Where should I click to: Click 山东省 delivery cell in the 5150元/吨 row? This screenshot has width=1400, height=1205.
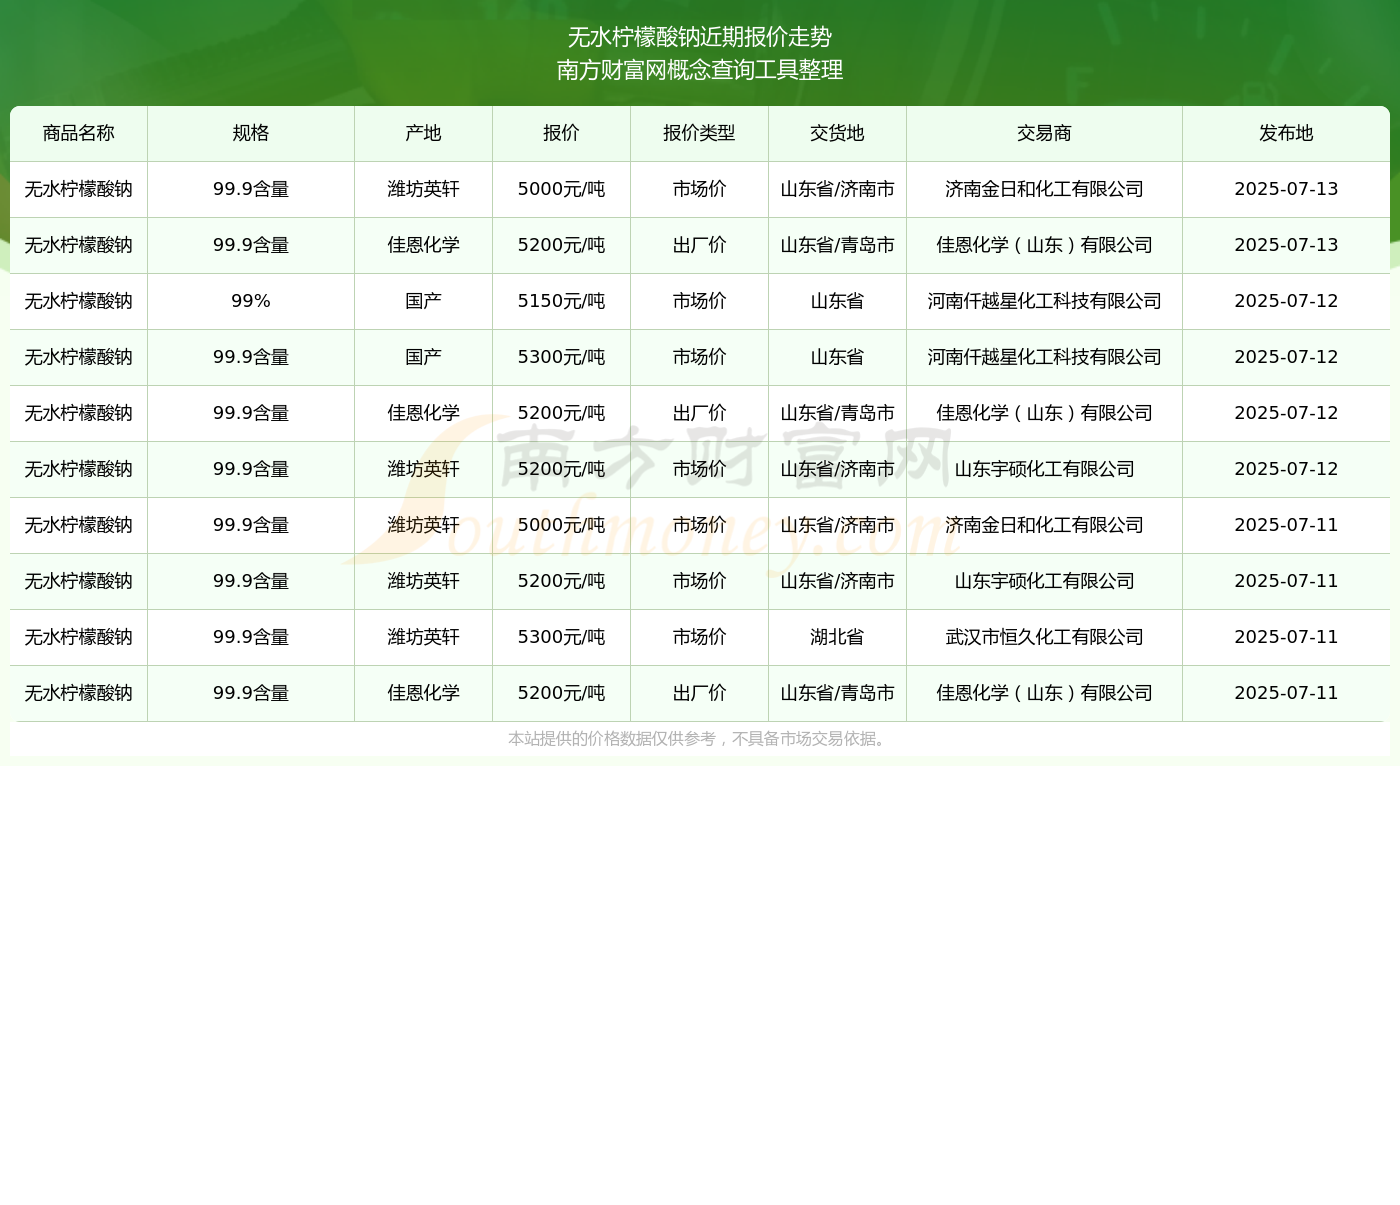[838, 301]
